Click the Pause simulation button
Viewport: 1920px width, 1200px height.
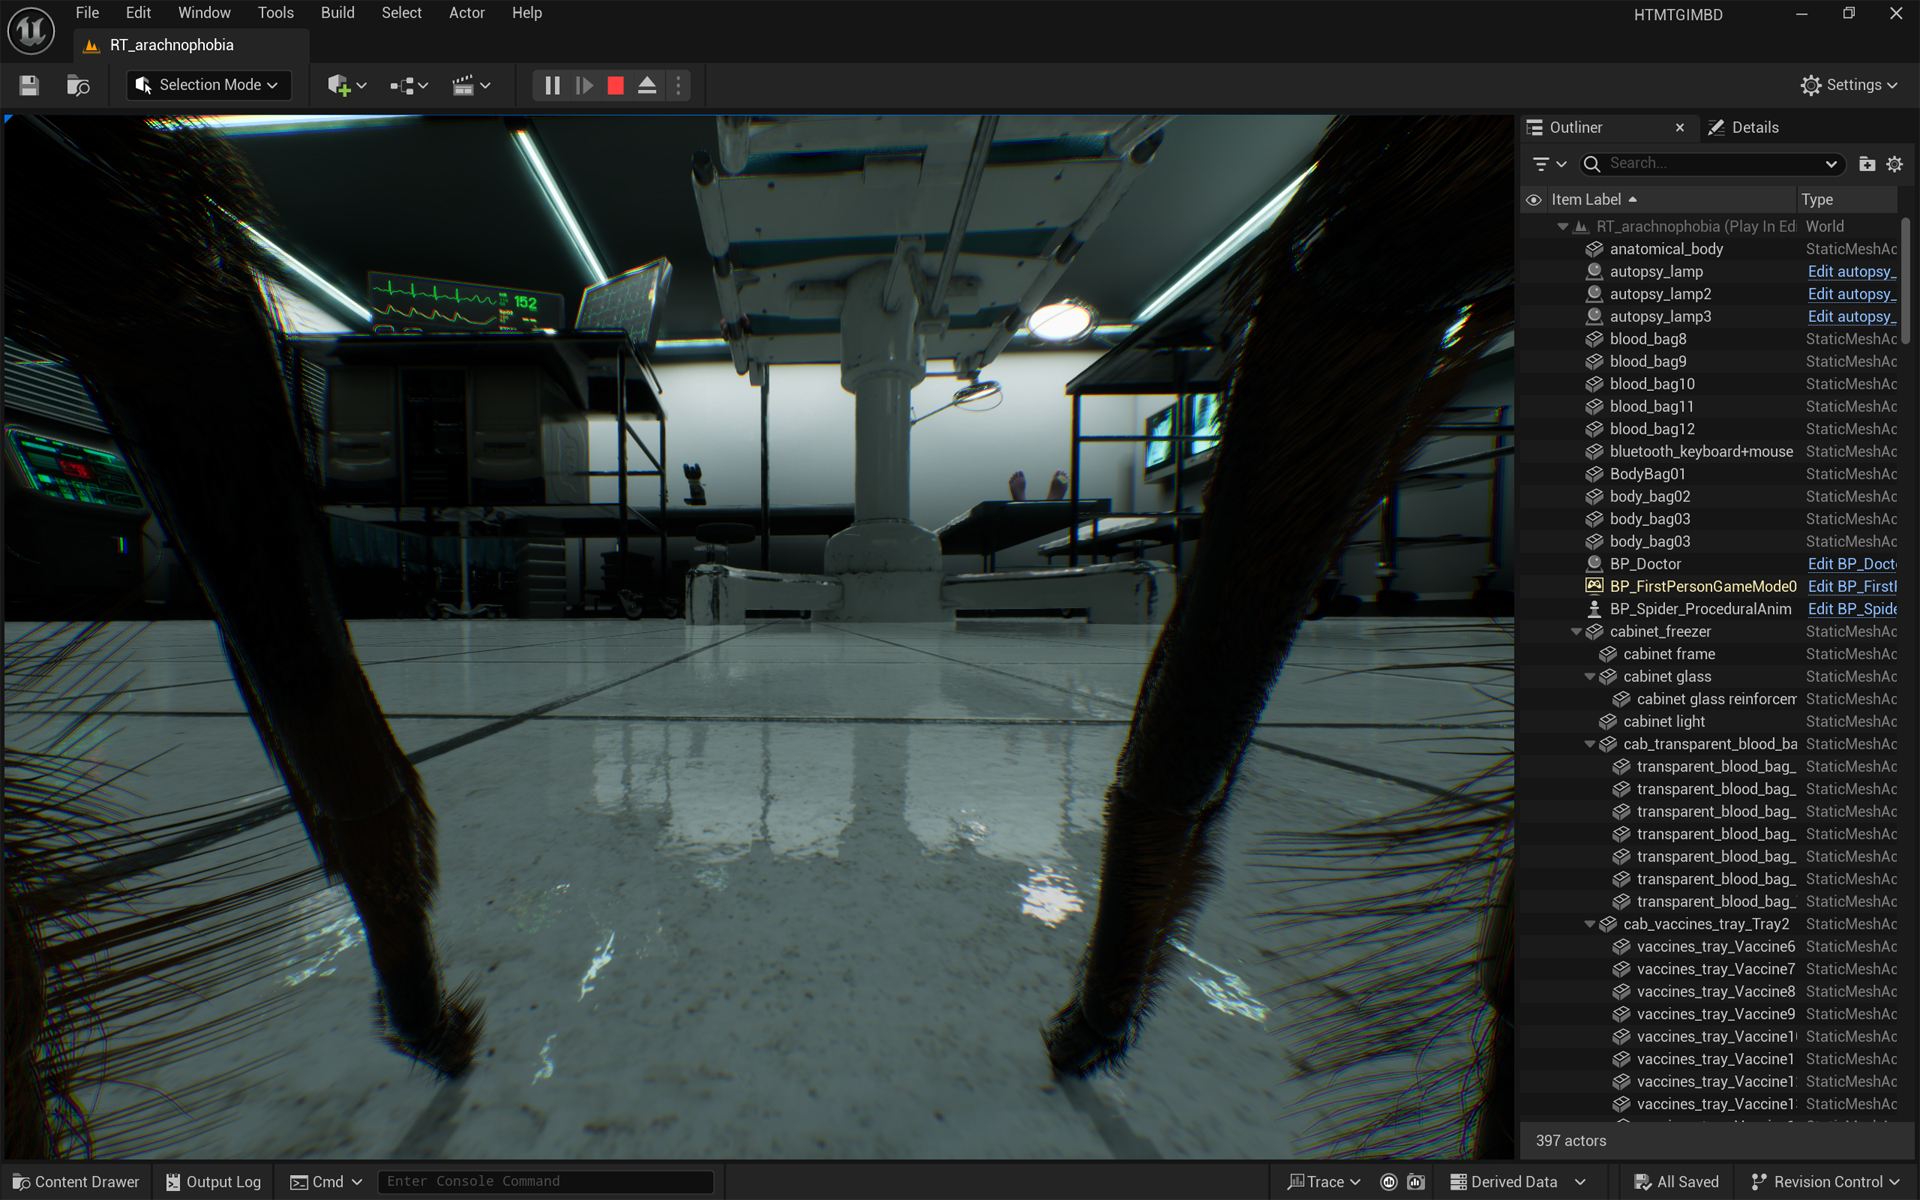point(552,86)
